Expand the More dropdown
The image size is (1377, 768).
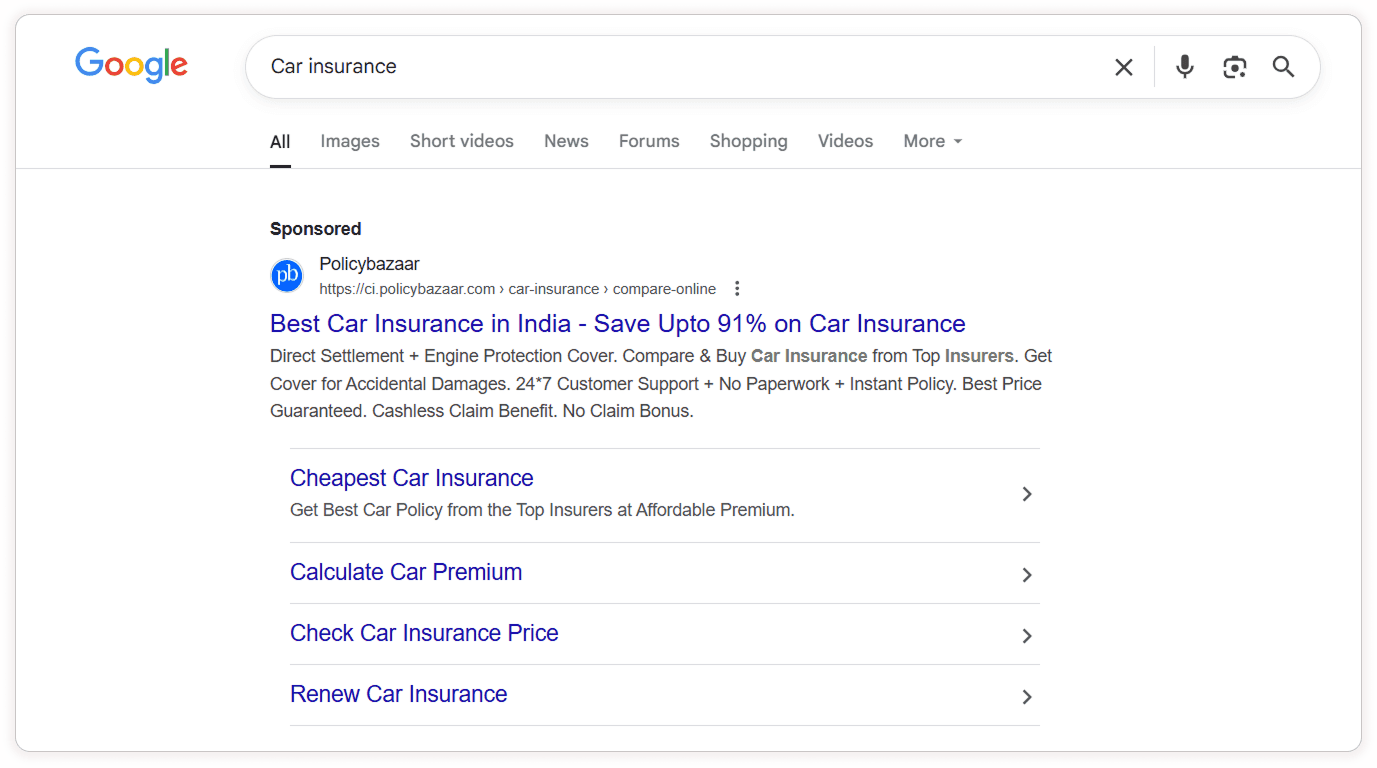click(x=933, y=142)
